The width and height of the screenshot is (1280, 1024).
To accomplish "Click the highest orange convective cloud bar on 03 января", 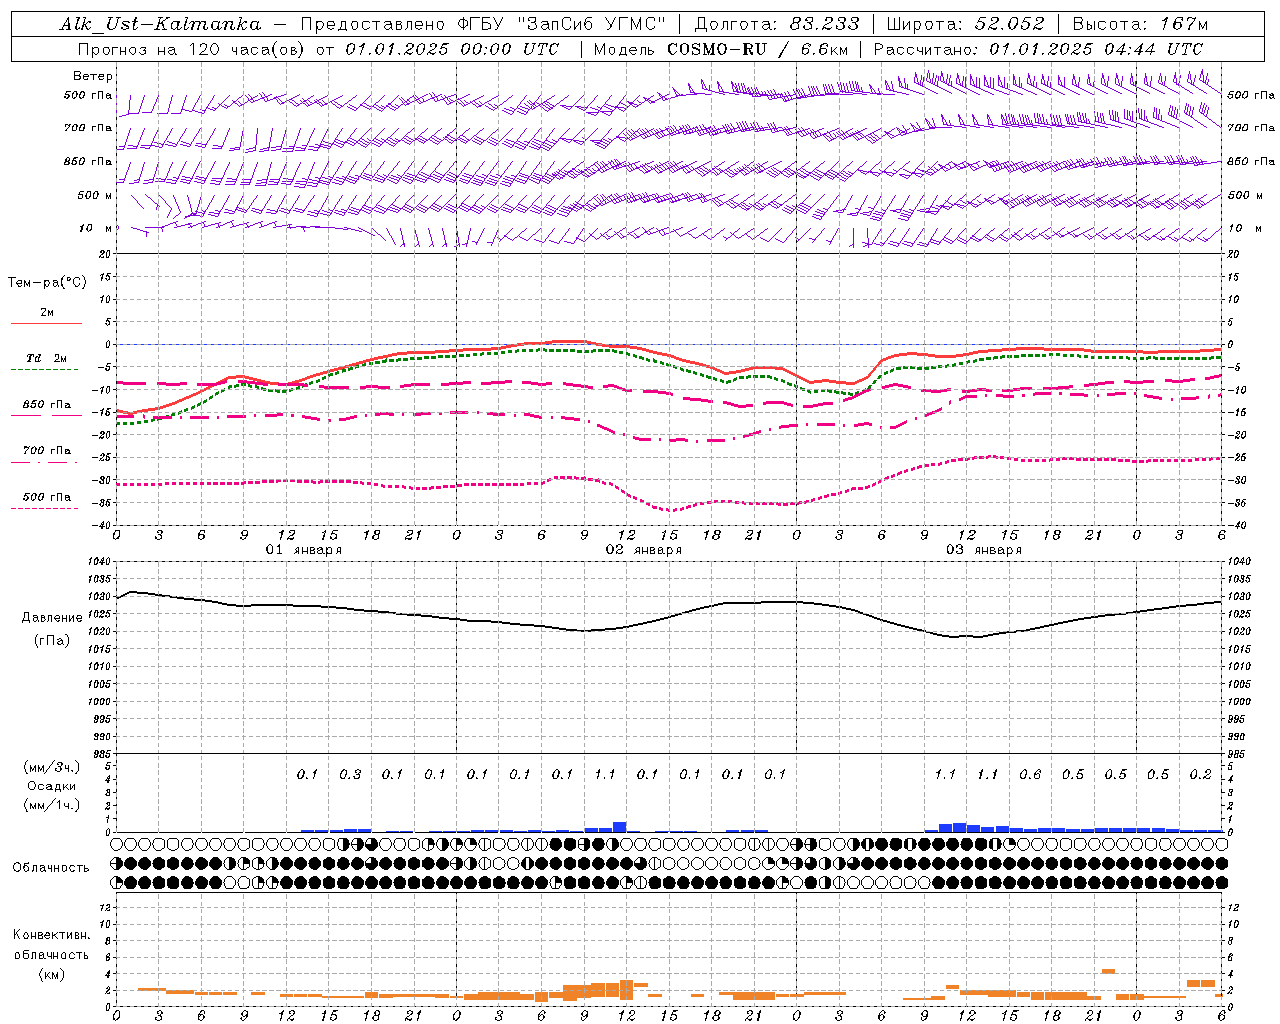I will [1108, 971].
